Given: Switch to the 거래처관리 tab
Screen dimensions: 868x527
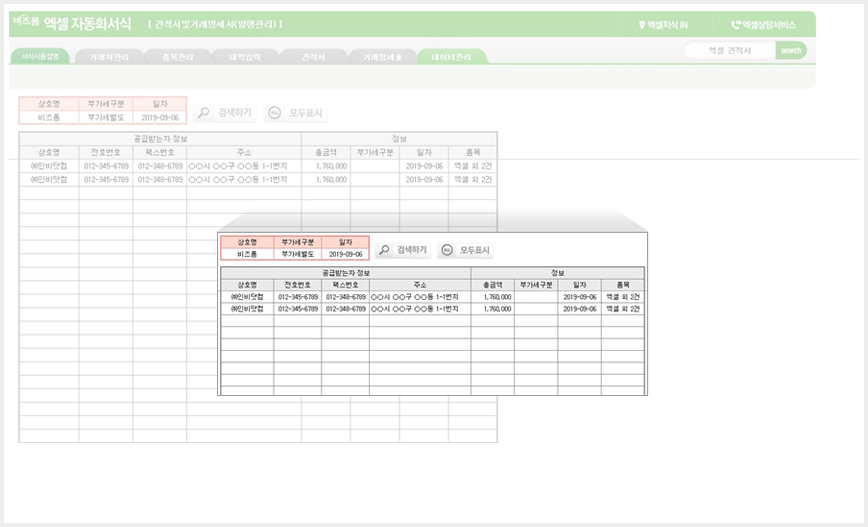Looking at the screenshot, I should tap(109, 57).
